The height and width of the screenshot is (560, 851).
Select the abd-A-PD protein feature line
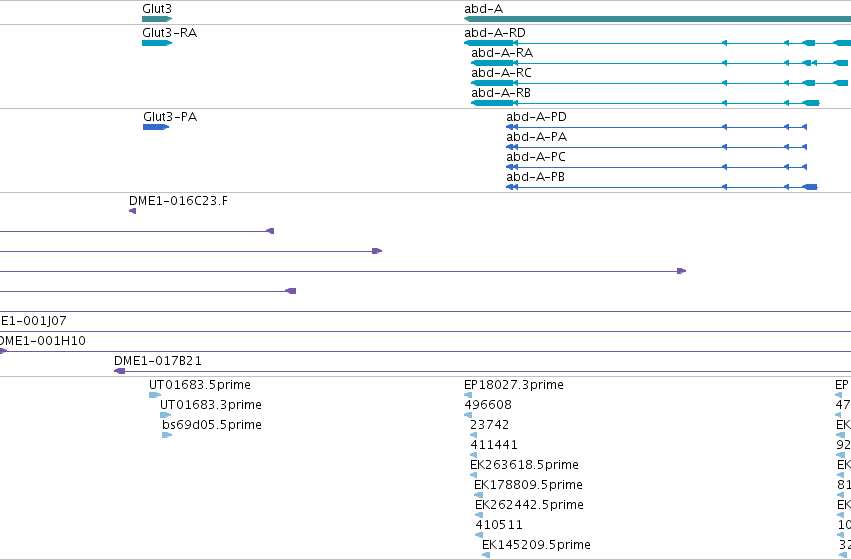656,127
